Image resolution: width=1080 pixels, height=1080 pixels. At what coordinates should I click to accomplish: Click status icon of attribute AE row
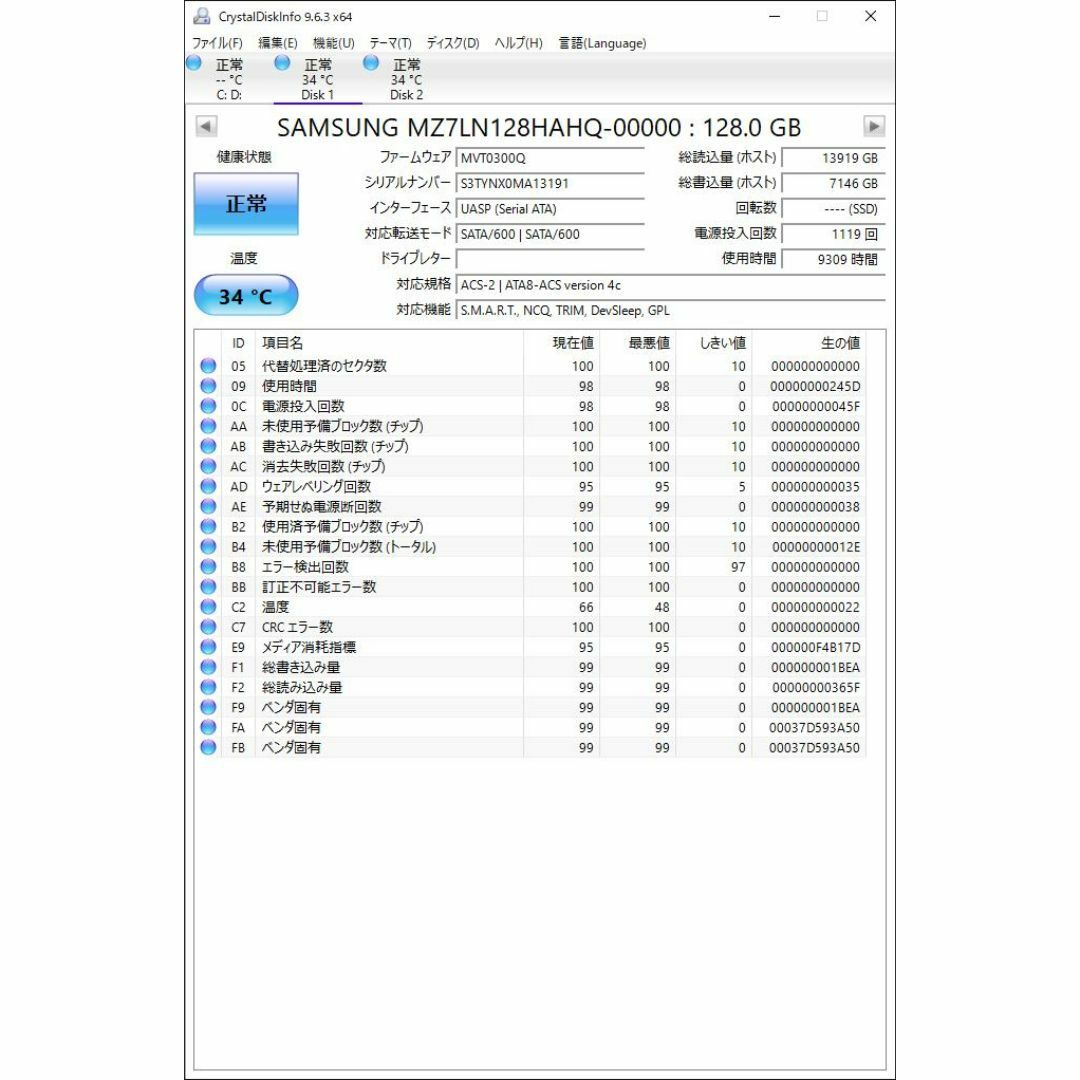pos(208,506)
